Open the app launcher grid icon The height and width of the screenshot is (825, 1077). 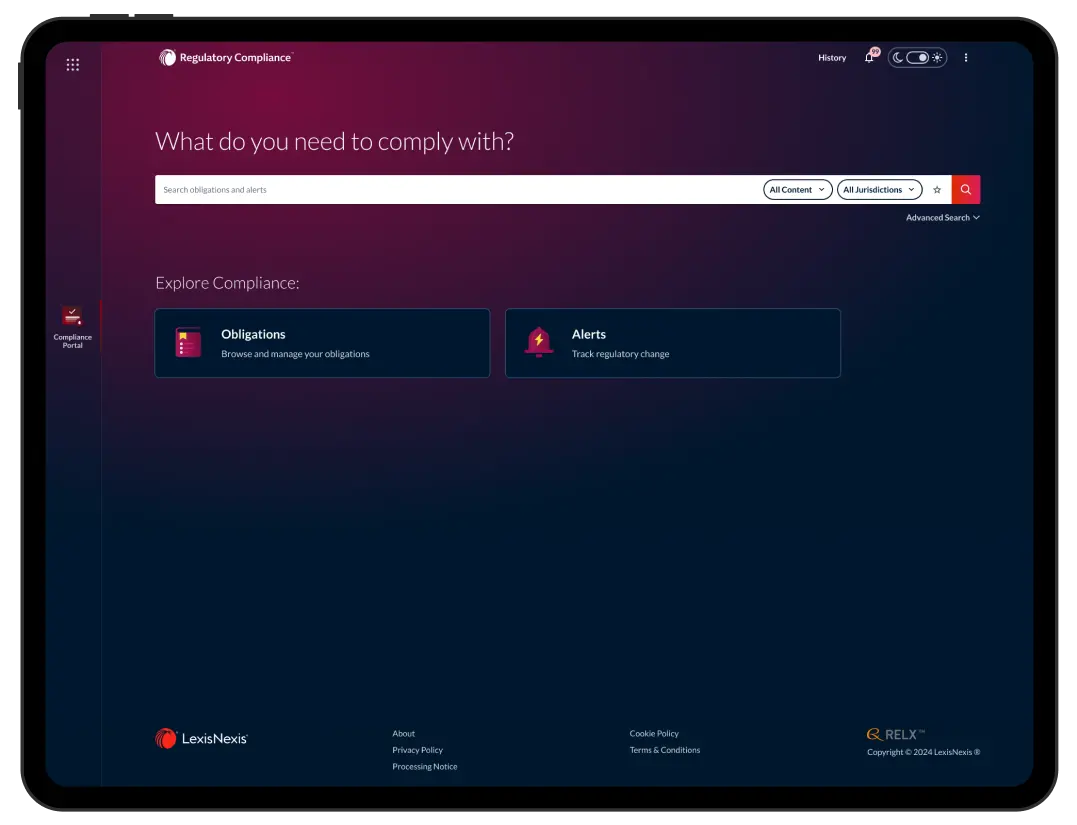pos(72,65)
